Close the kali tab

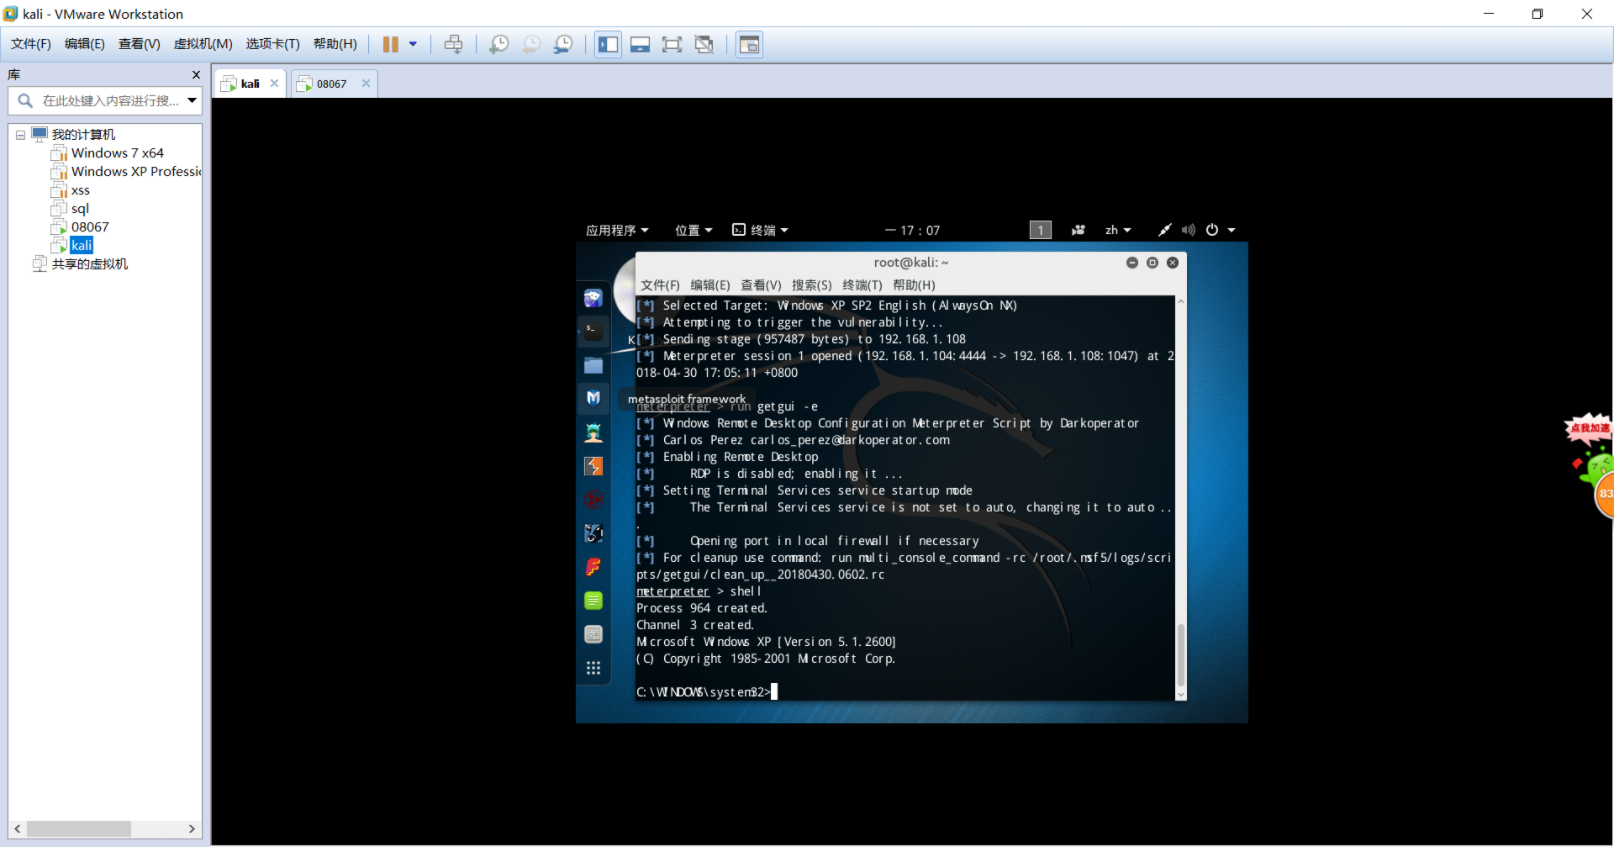274,84
